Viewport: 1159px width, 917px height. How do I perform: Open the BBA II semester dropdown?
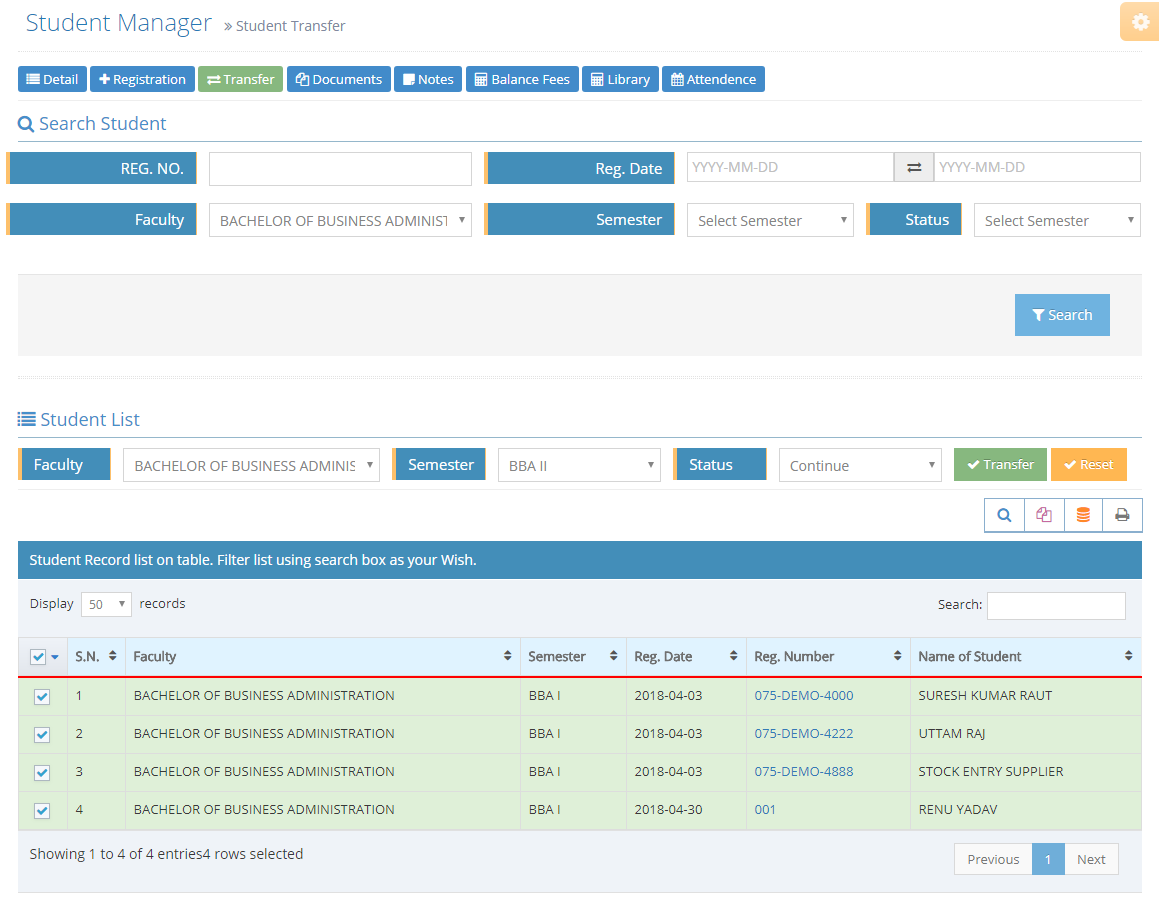(x=579, y=465)
